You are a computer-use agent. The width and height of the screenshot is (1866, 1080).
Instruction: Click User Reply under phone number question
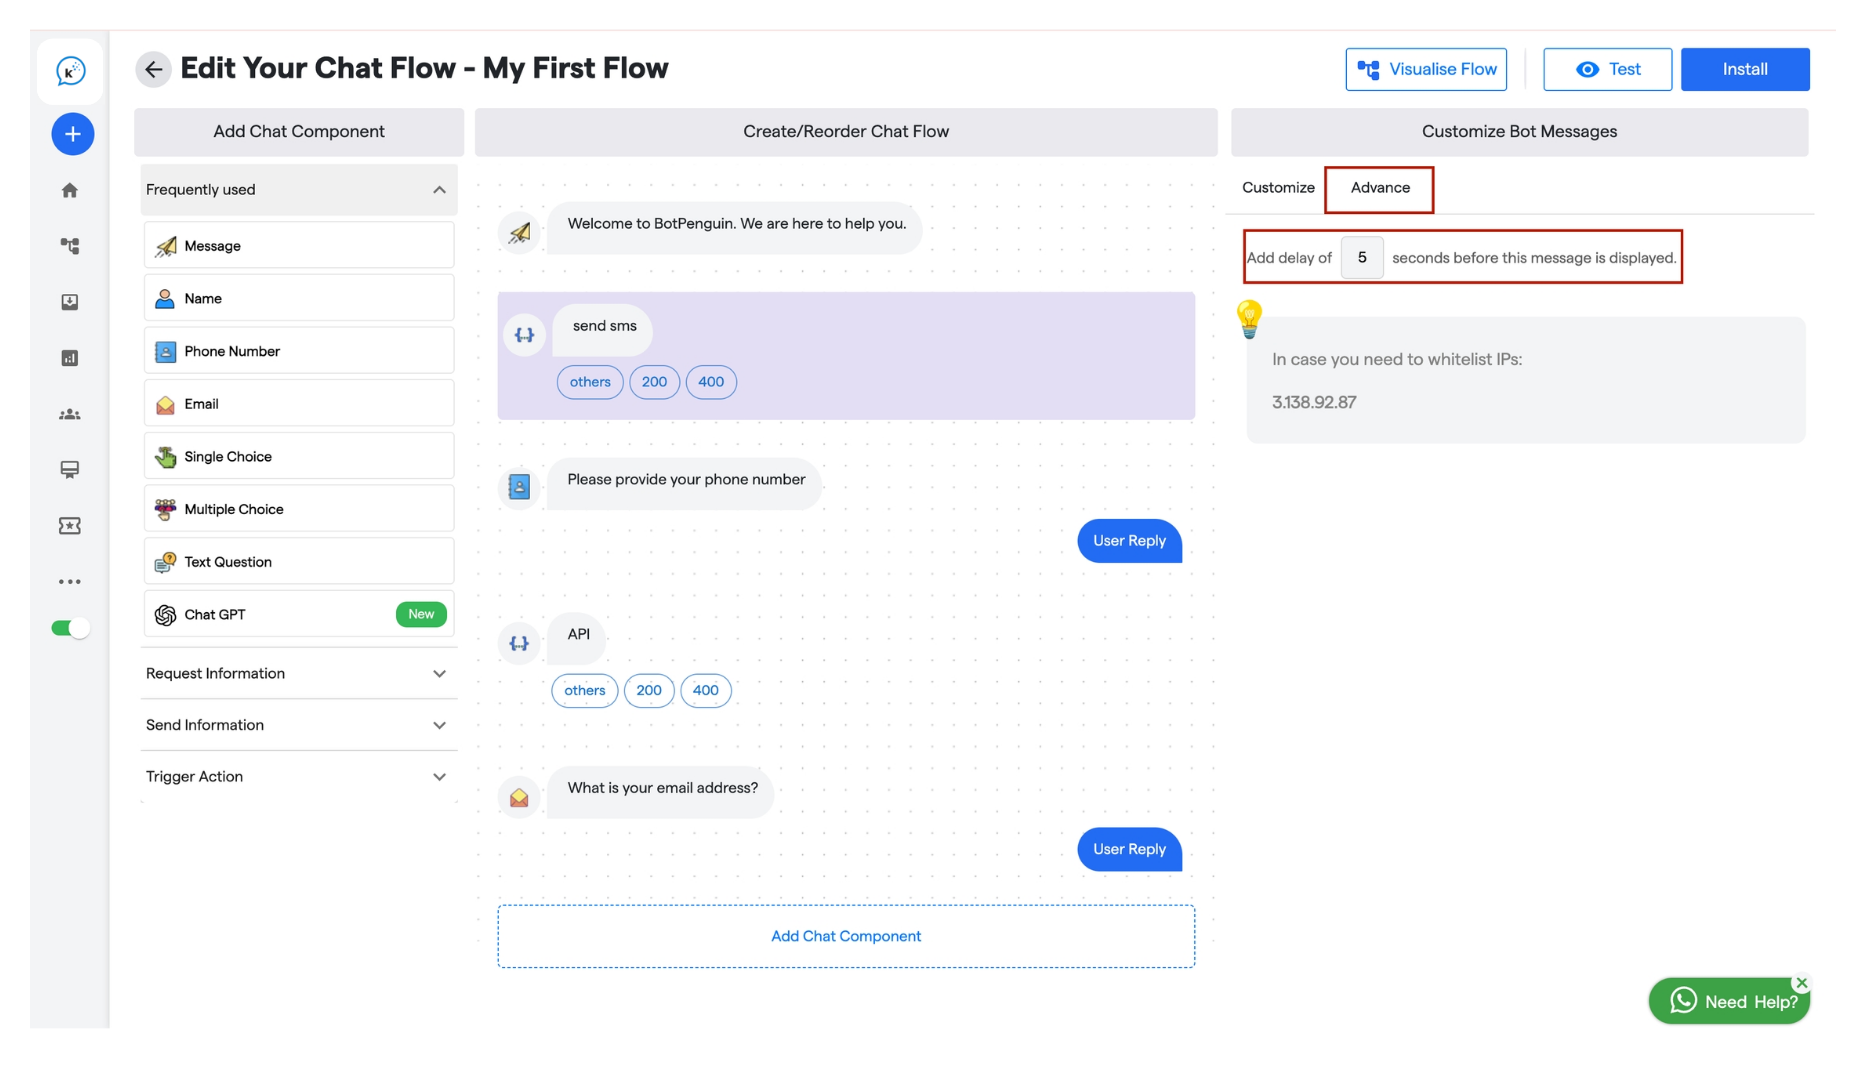click(1129, 541)
